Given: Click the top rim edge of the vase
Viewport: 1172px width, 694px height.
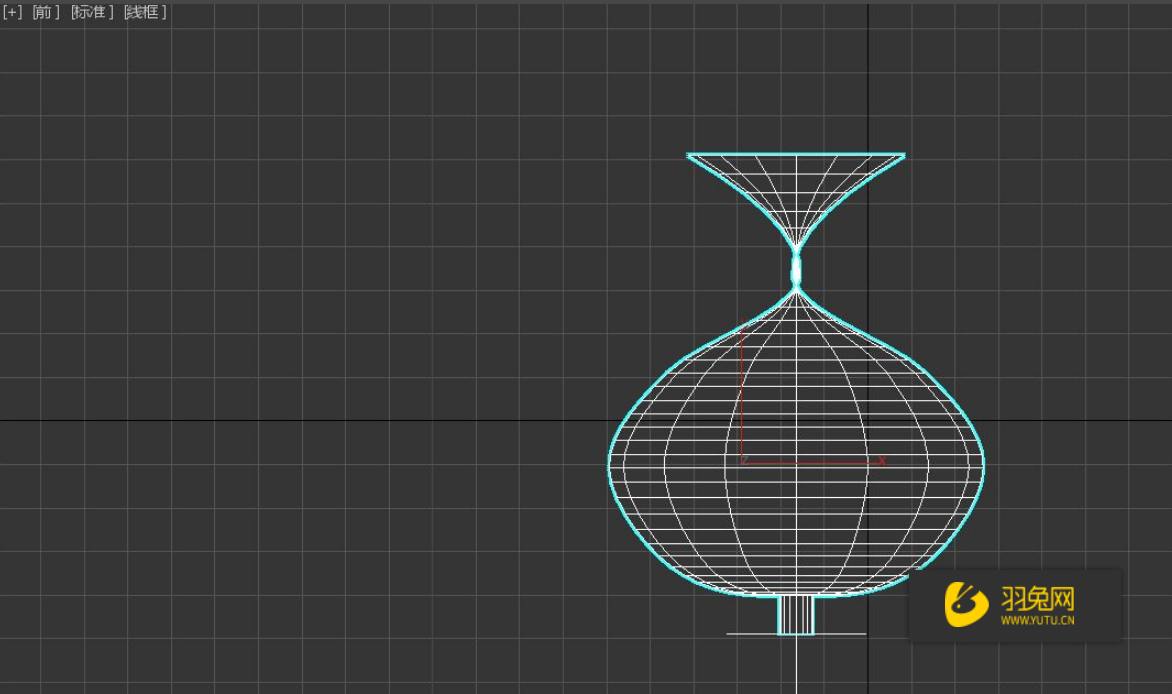Looking at the screenshot, I should 795,154.
